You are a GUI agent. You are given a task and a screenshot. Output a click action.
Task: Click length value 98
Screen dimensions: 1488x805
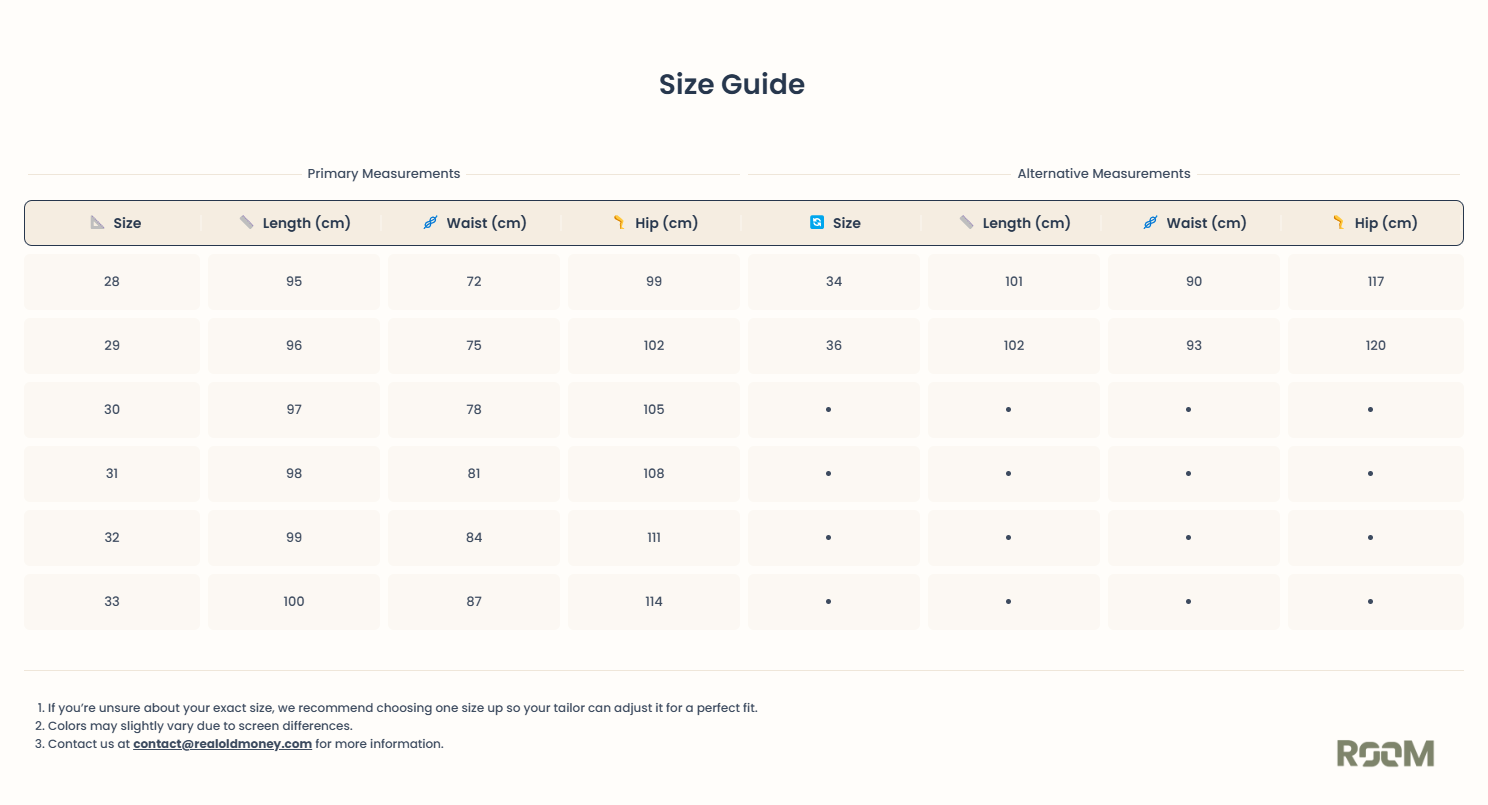pos(294,474)
